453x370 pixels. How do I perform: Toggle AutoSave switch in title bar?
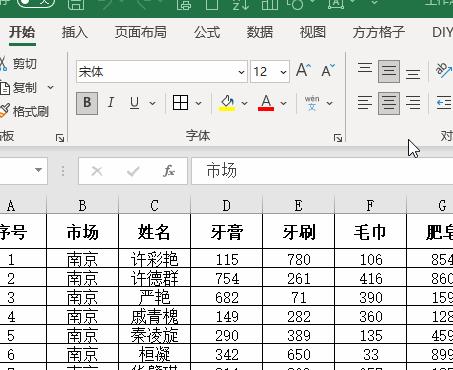tap(36, 3)
